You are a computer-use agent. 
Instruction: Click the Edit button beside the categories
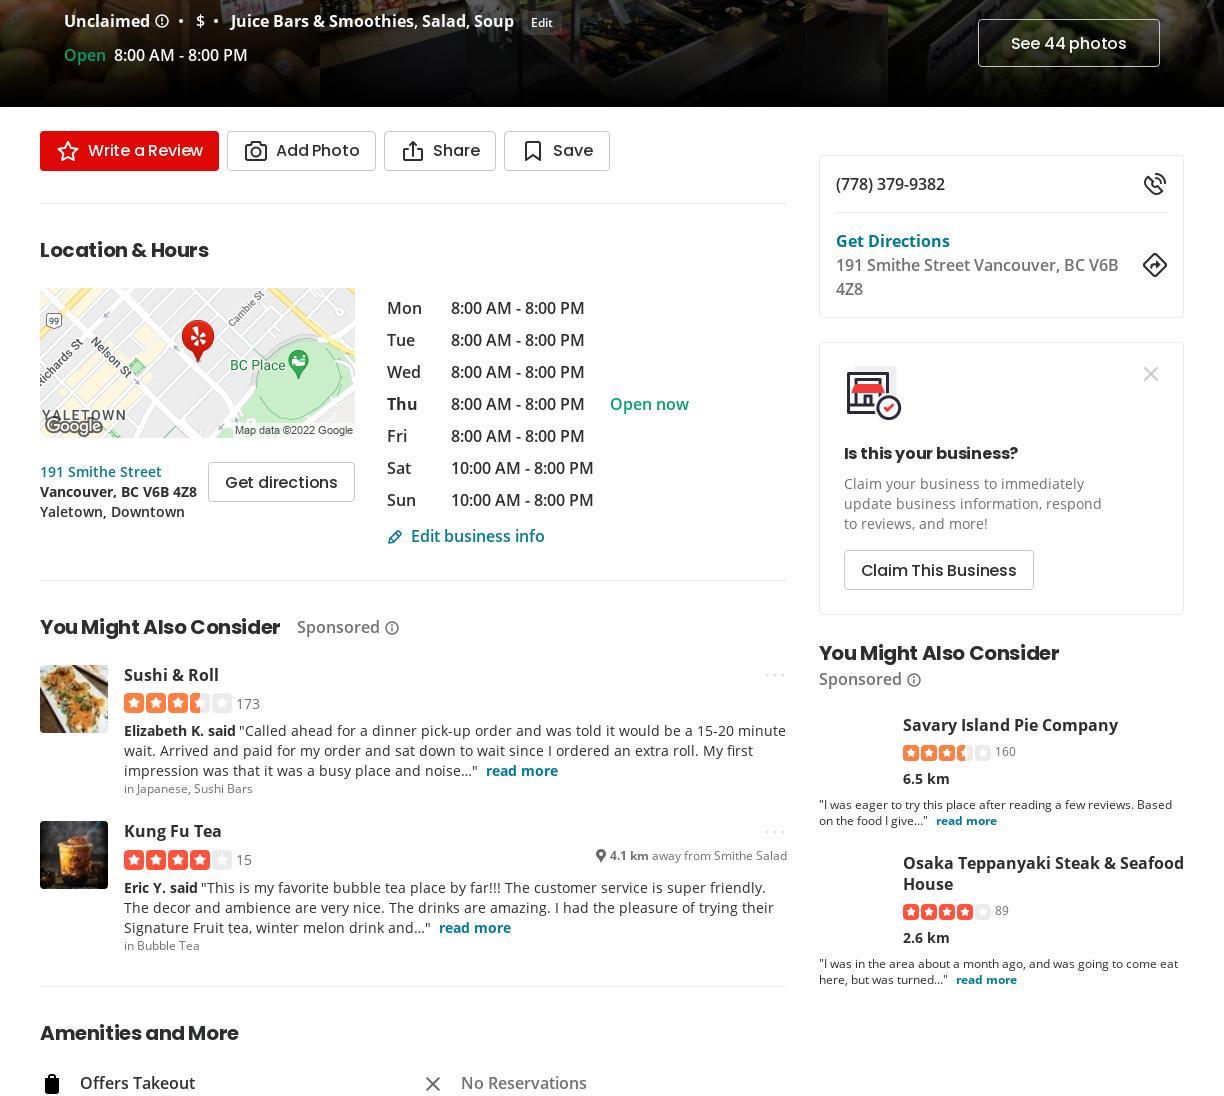541,23
